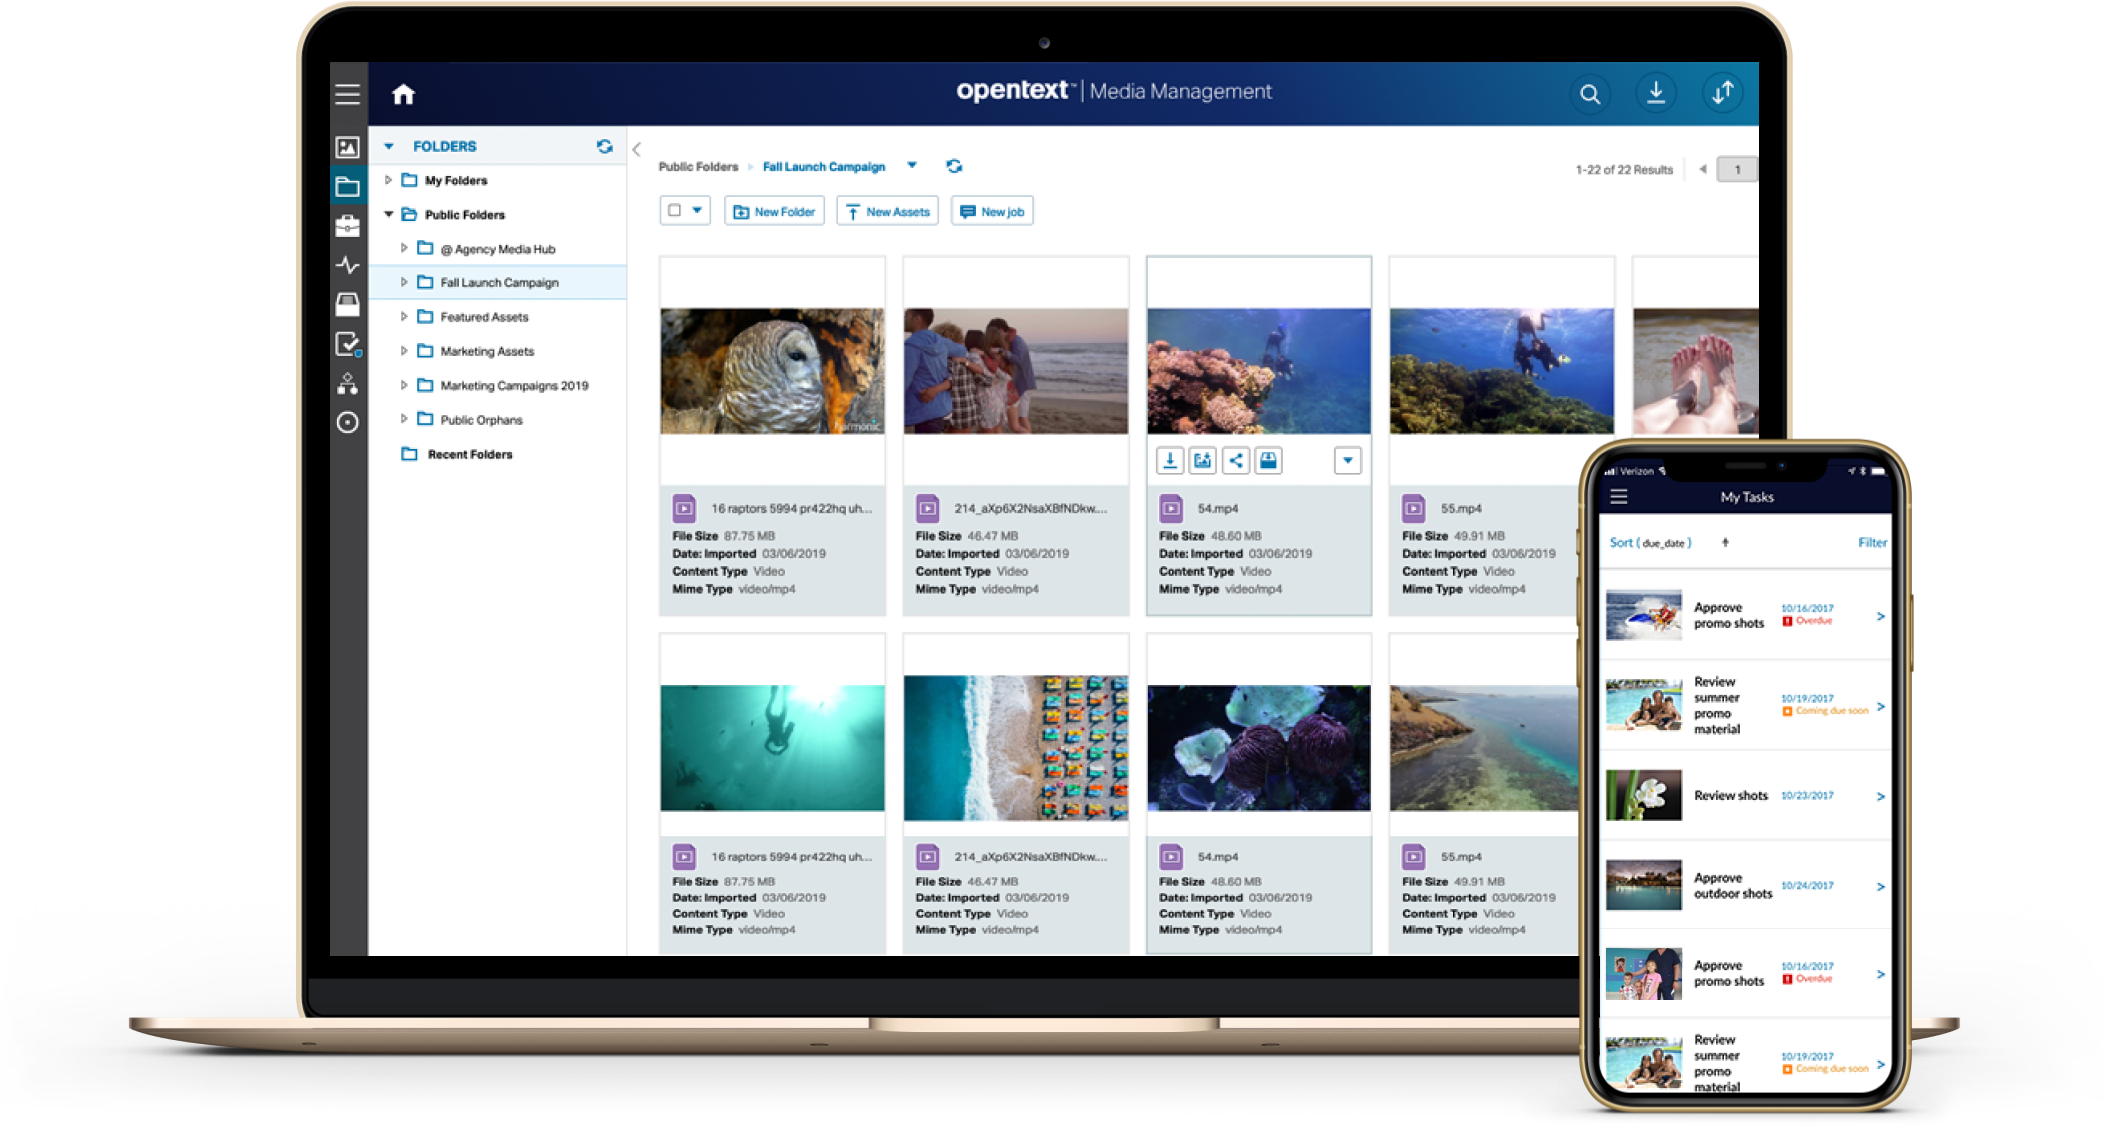Collapse the Public Folders tree node
2106x1129 pixels.
[x=388, y=214]
